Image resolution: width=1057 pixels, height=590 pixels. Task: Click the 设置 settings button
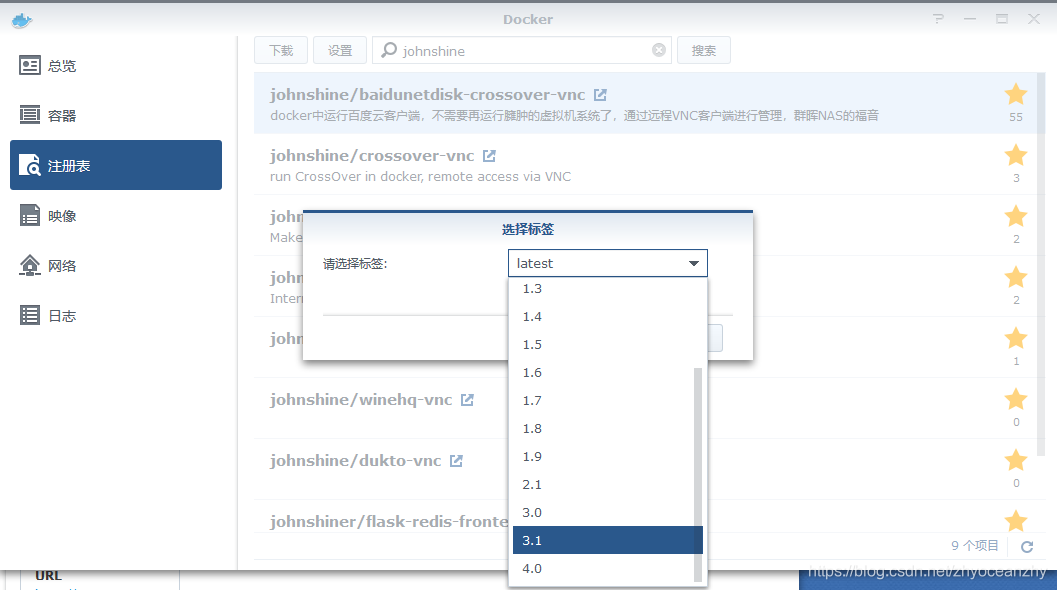340,51
